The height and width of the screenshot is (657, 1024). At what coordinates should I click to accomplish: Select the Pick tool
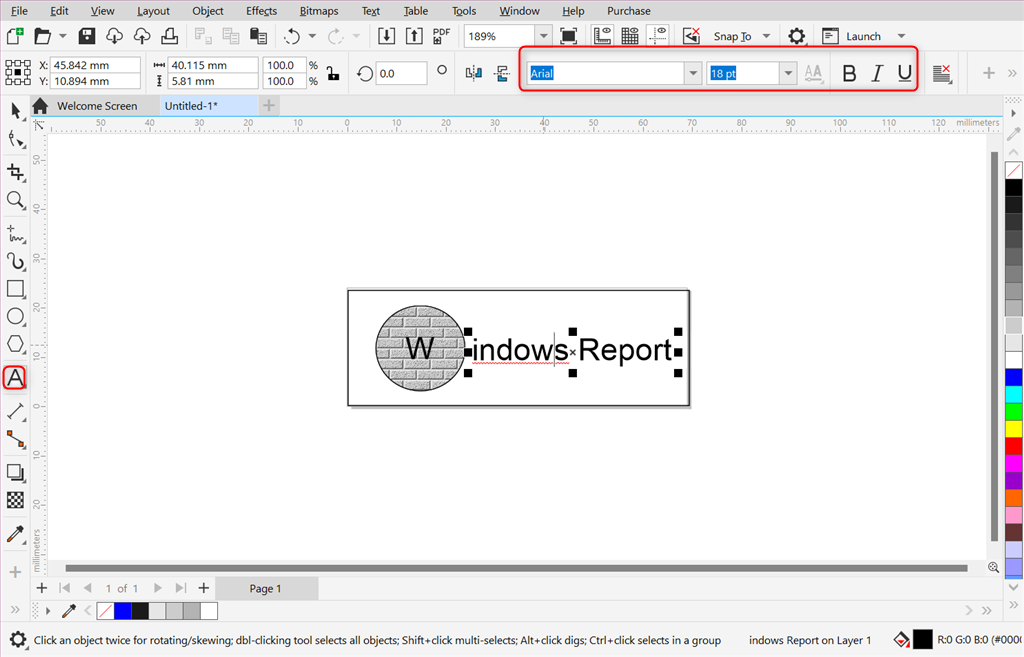point(15,110)
